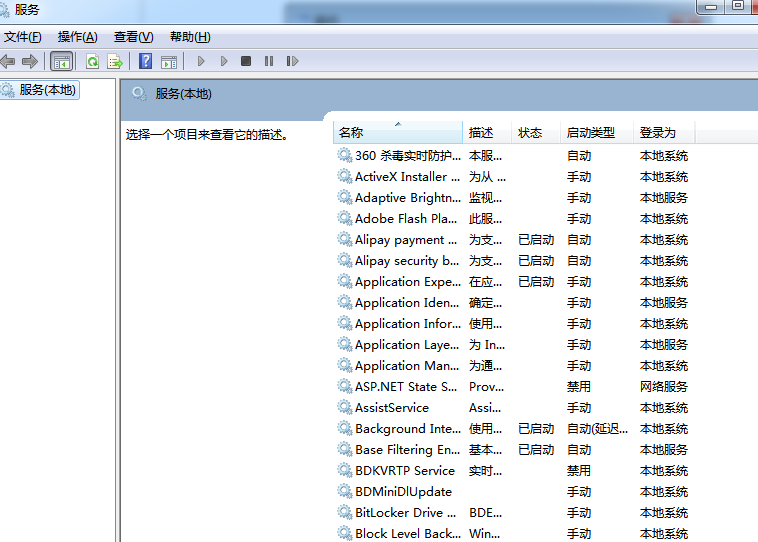
Task: Click the Back arrow in toolbar
Action: point(8,61)
